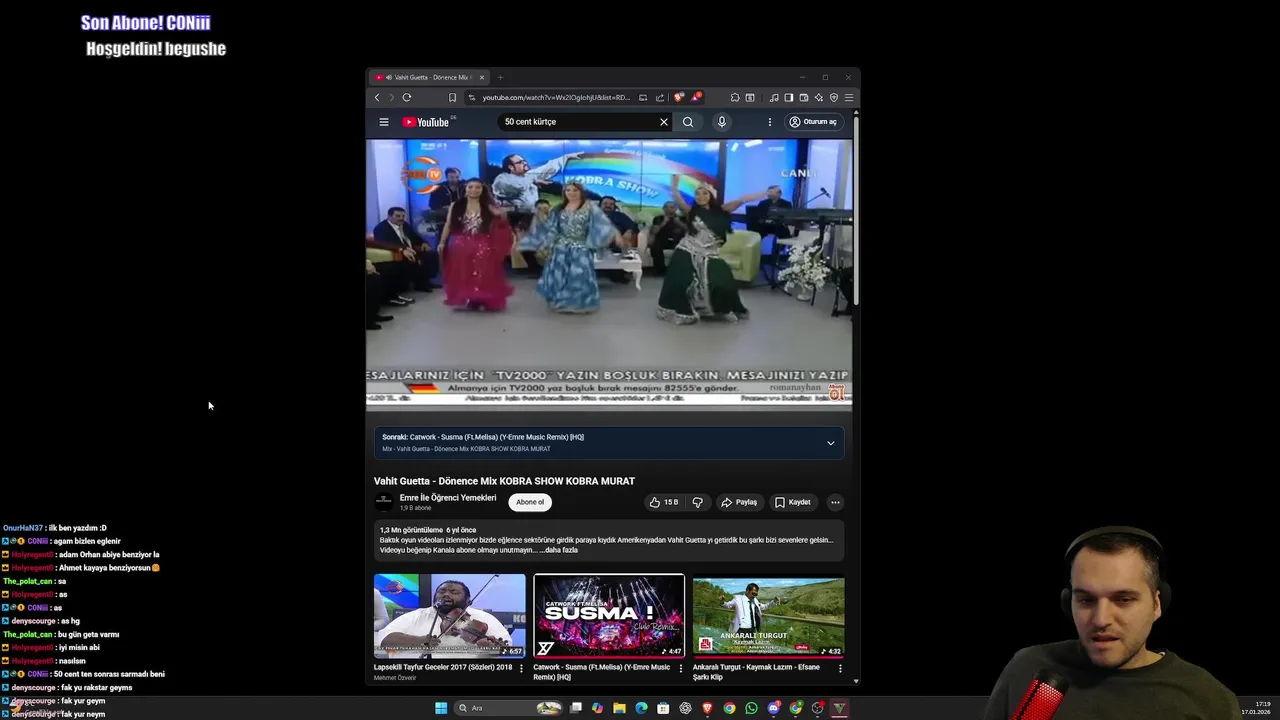Viewport: 1280px width, 720px height.
Task: Reload the YouTube page
Action: [407, 97]
